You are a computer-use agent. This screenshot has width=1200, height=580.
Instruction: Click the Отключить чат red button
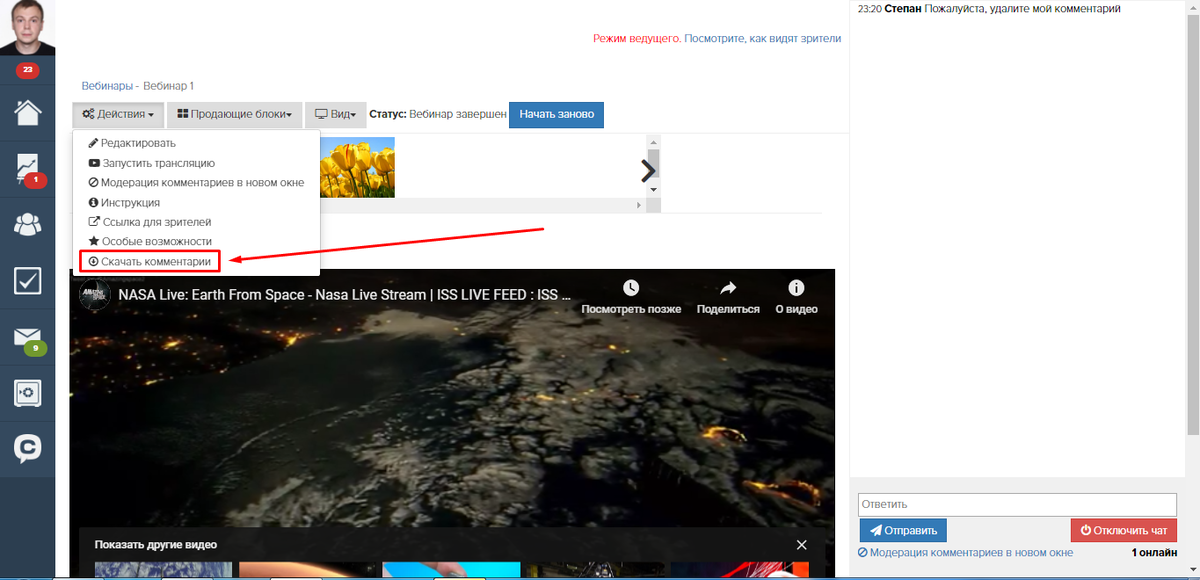(1123, 530)
